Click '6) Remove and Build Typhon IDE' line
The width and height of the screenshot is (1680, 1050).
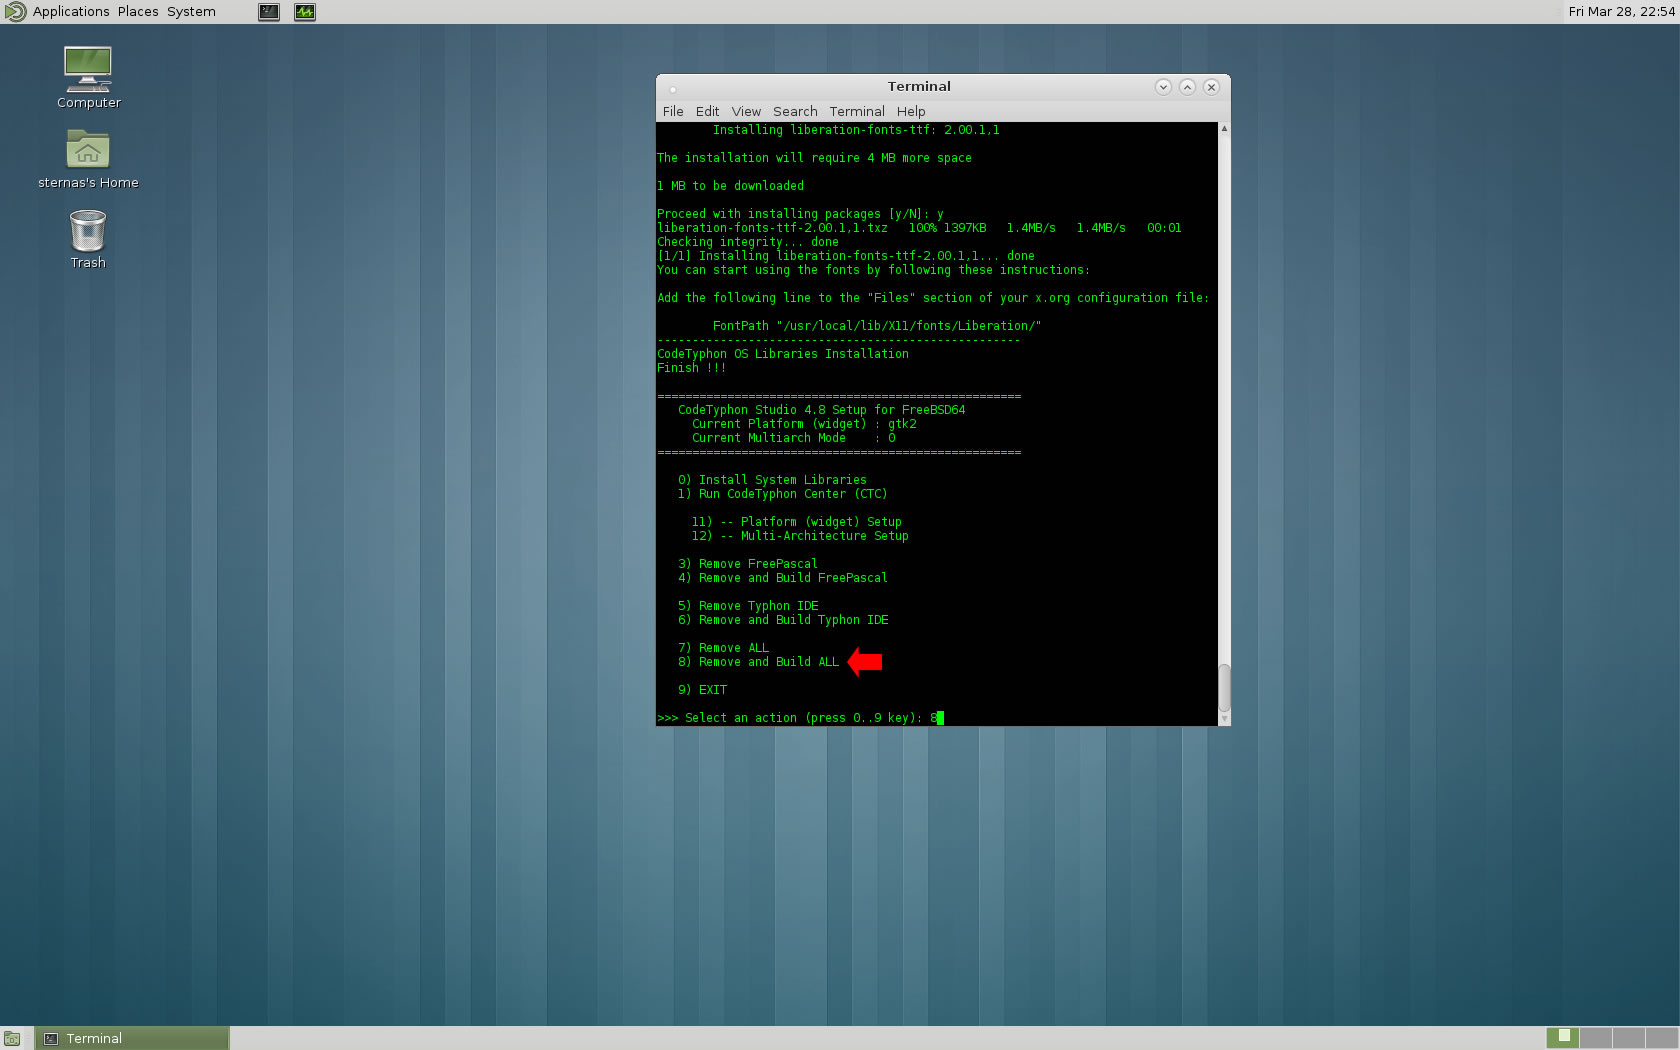[x=783, y=620]
